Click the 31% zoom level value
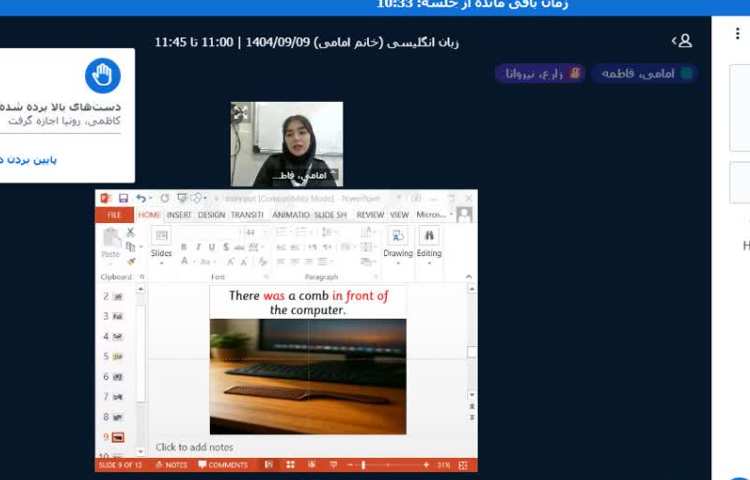 pos(444,465)
